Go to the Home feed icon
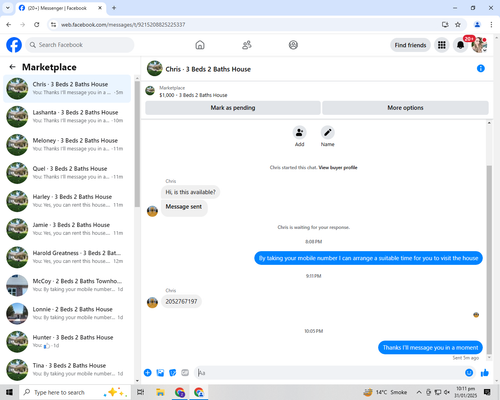500x400 pixels. tap(200, 45)
